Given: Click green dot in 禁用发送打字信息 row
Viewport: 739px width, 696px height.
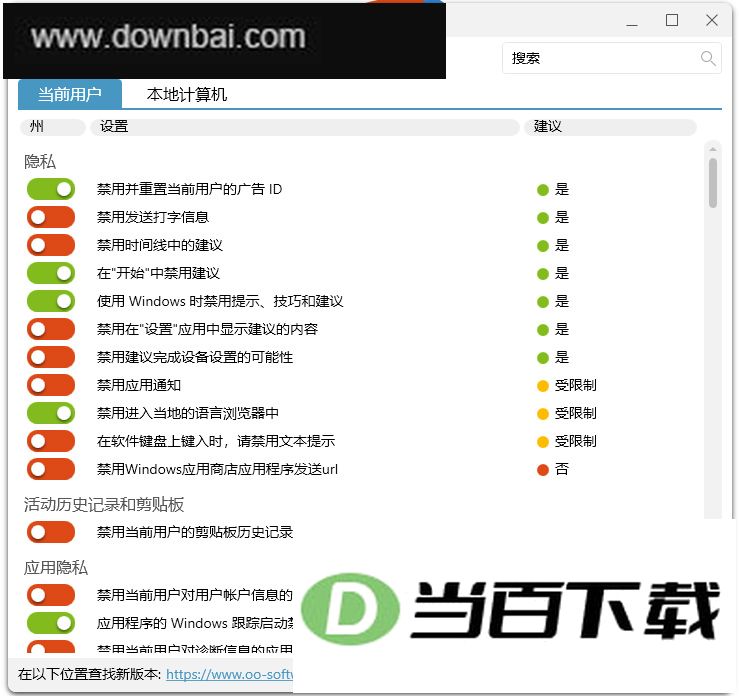Looking at the screenshot, I should (x=542, y=218).
